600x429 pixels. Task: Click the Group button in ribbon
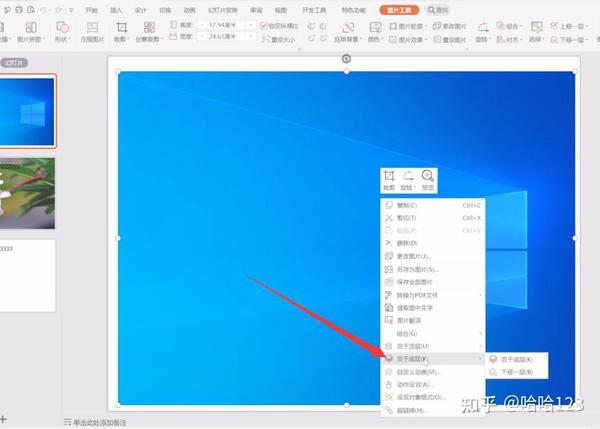pos(509,26)
